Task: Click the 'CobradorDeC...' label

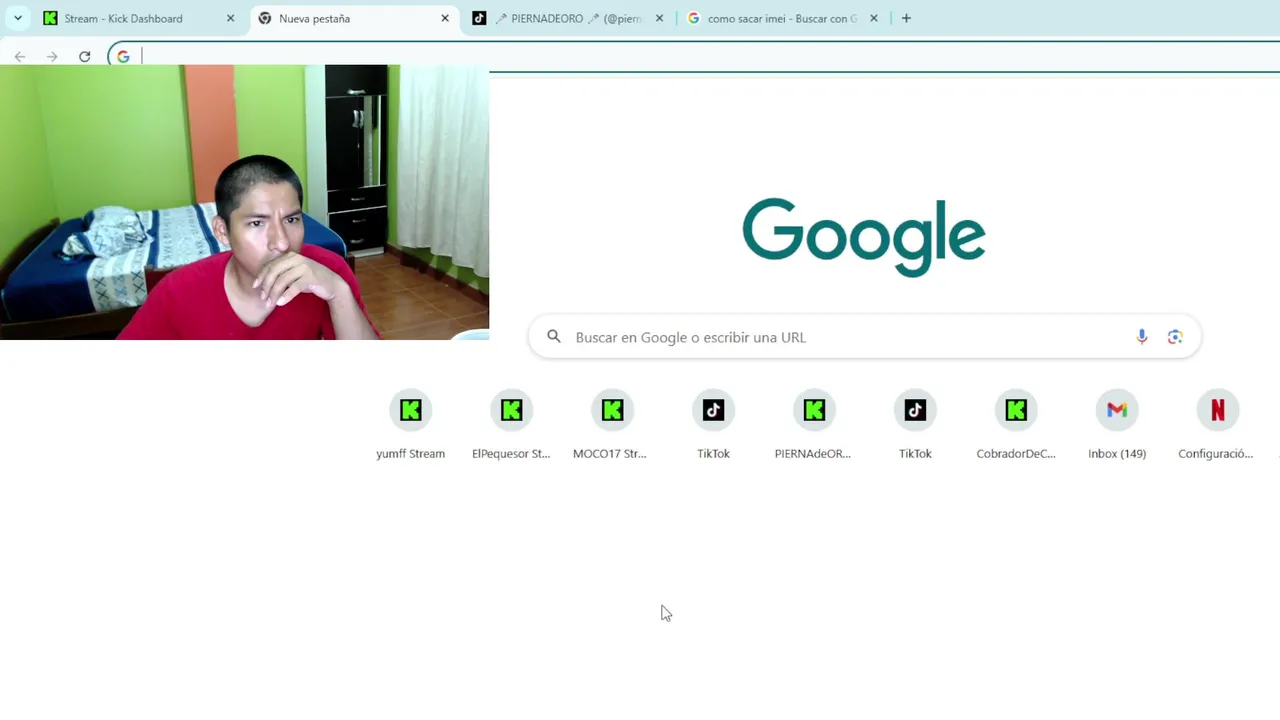Action: click(x=1016, y=454)
